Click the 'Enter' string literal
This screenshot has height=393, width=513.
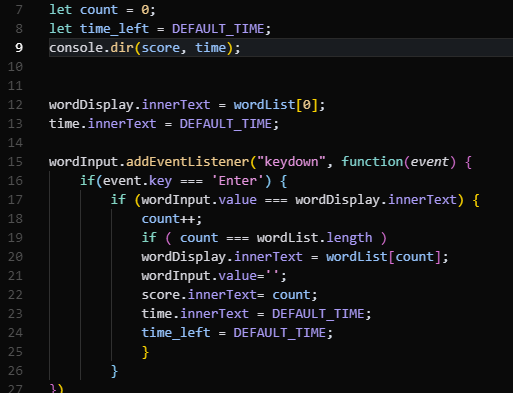pyautogui.click(x=237, y=181)
